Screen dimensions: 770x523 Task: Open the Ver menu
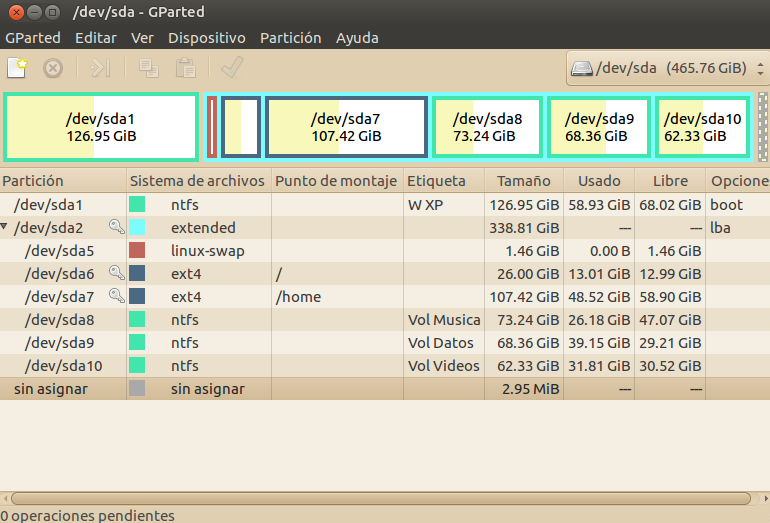[x=142, y=38]
